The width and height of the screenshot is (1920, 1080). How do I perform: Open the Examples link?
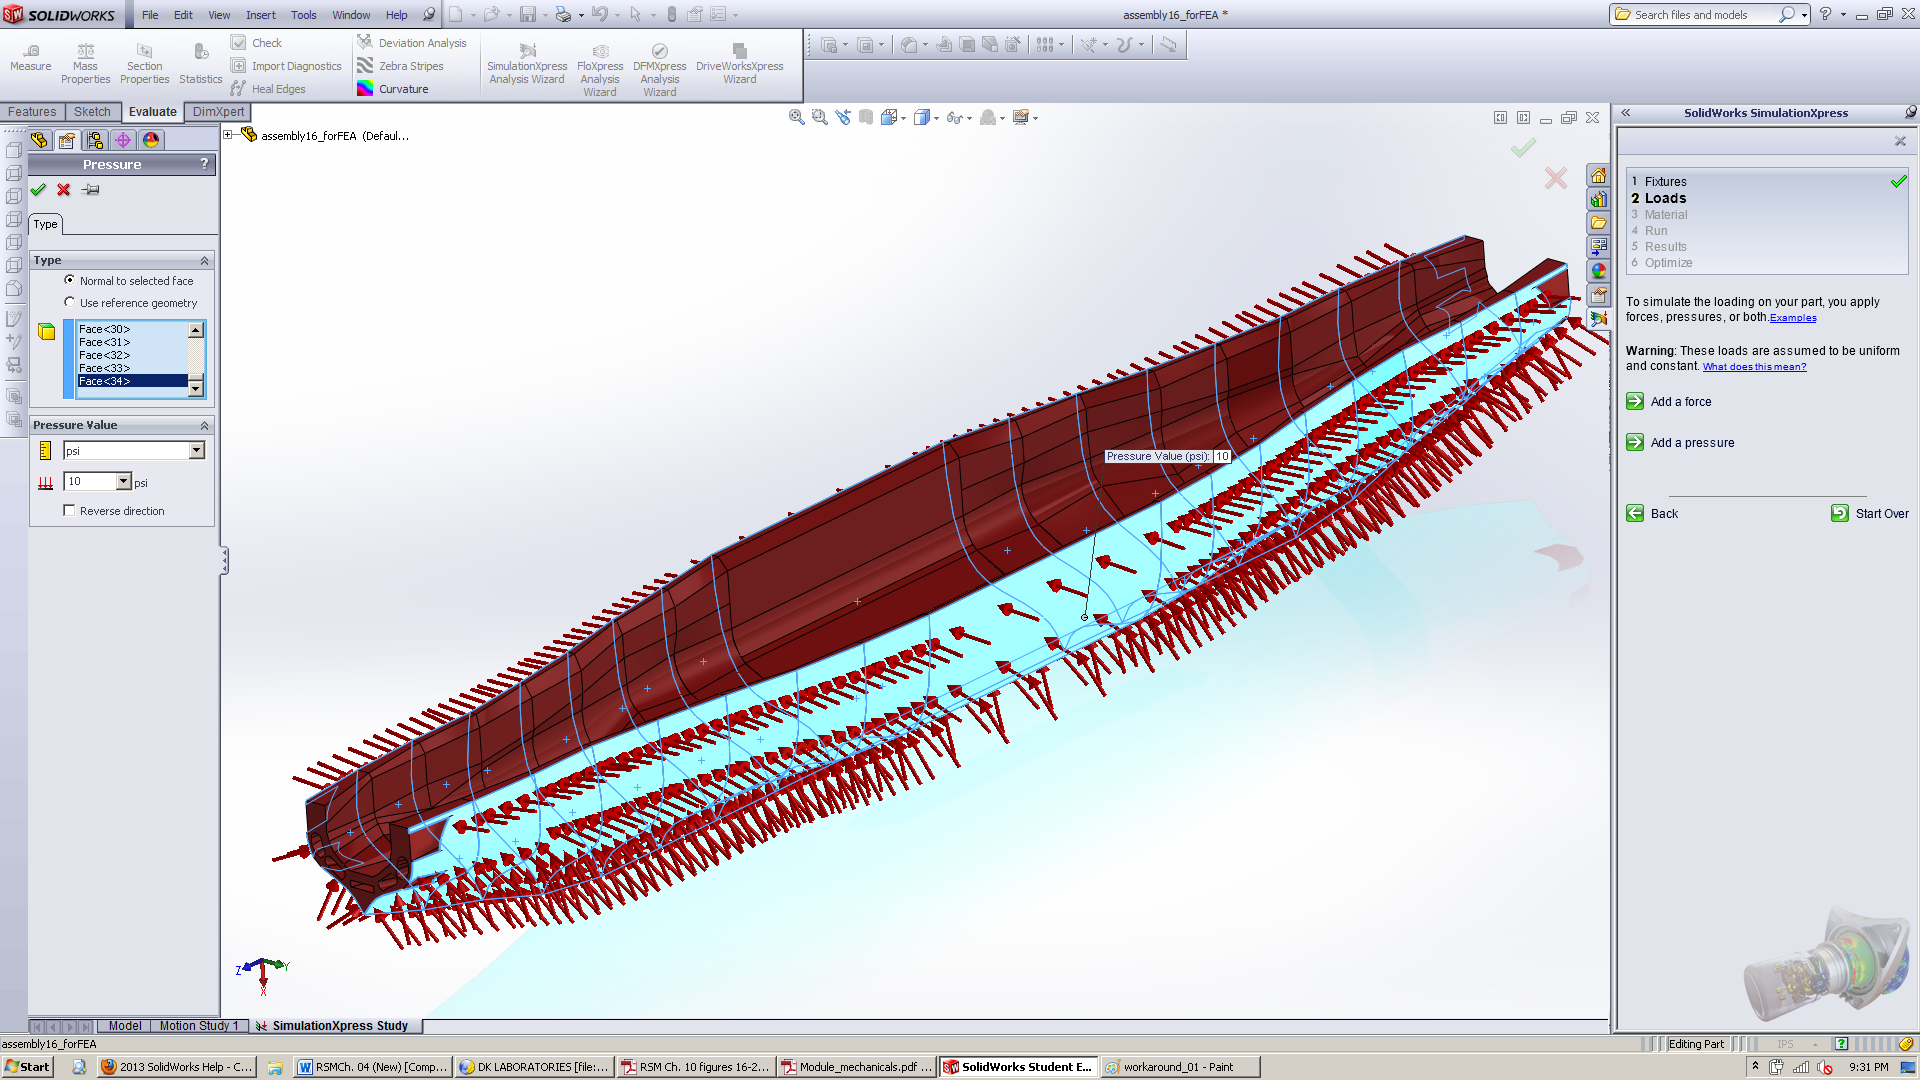tap(1793, 318)
